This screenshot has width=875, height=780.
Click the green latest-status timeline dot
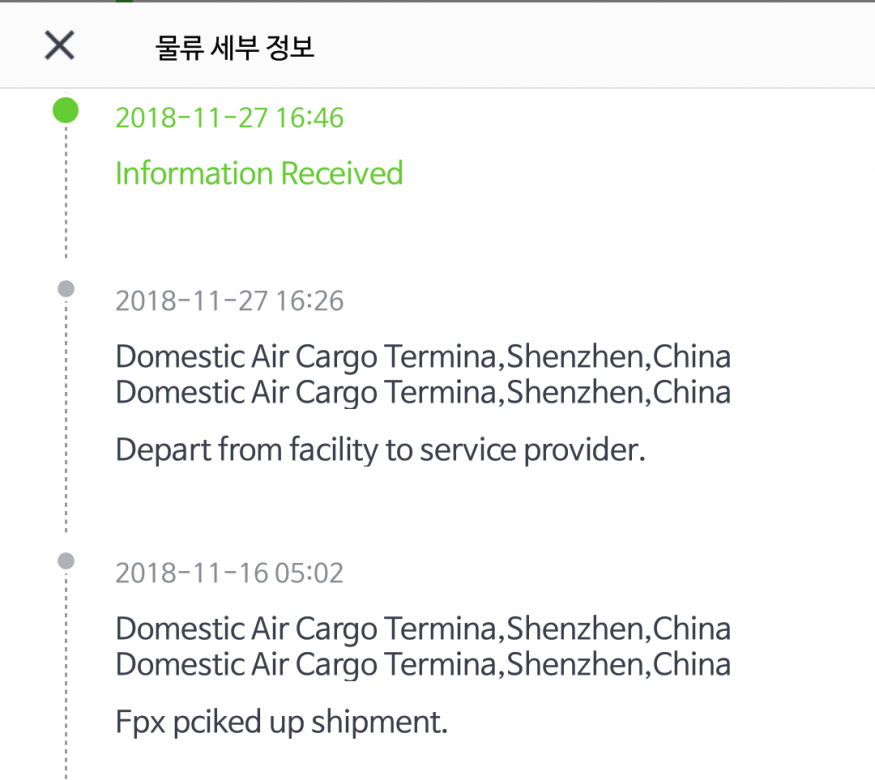[x=66, y=110]
